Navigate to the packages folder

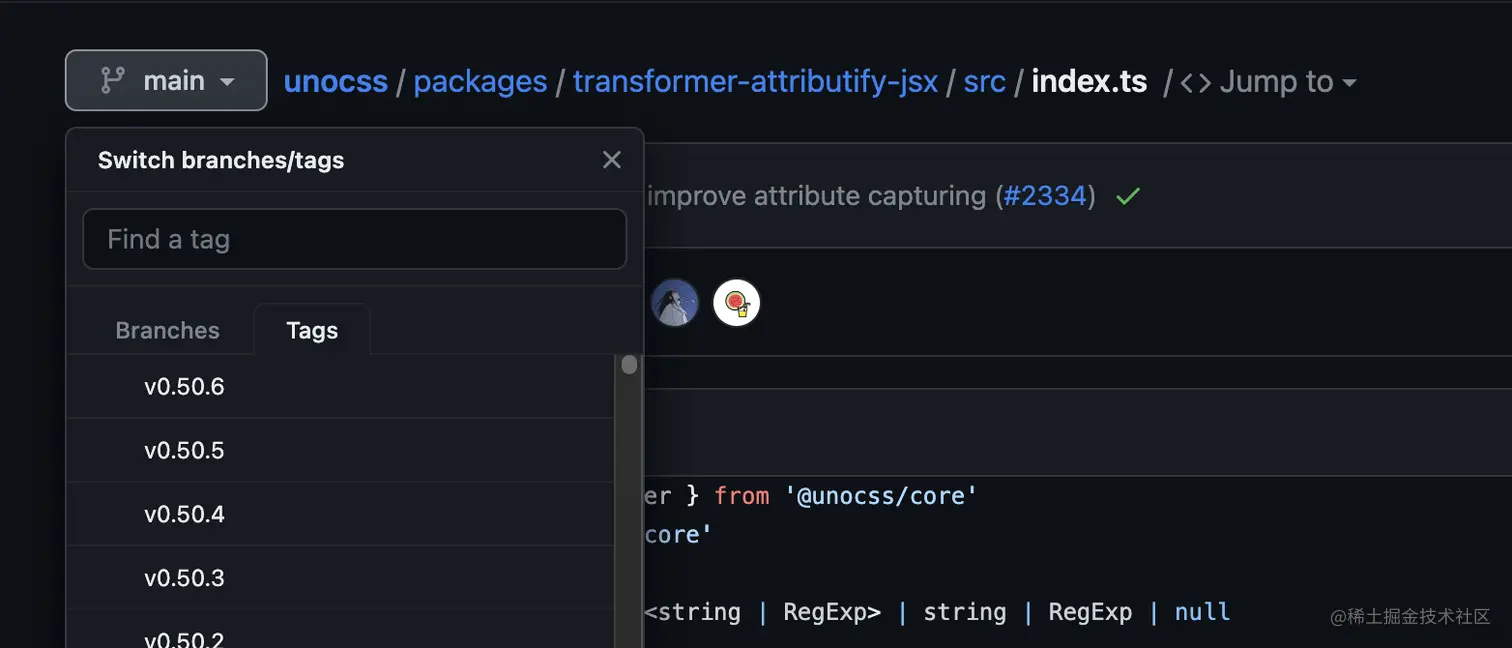pos(480,82)
